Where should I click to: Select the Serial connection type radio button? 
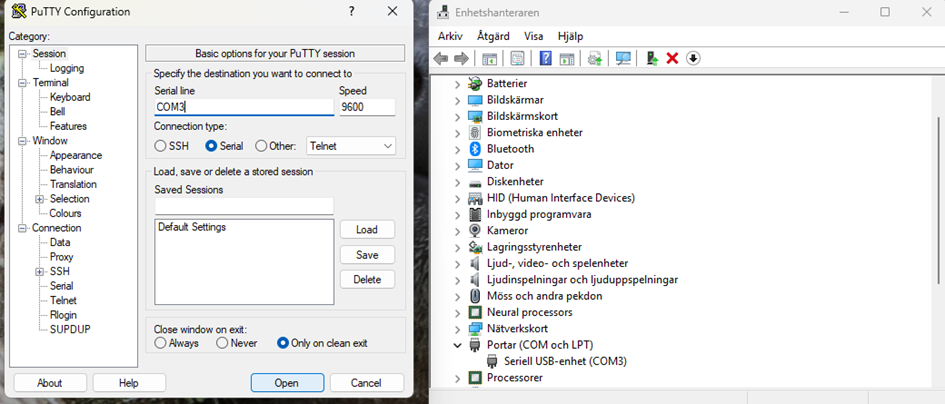[211, 146]
